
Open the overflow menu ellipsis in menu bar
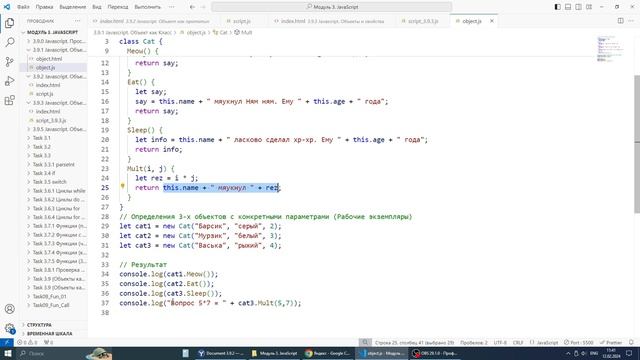coord(171,7)
